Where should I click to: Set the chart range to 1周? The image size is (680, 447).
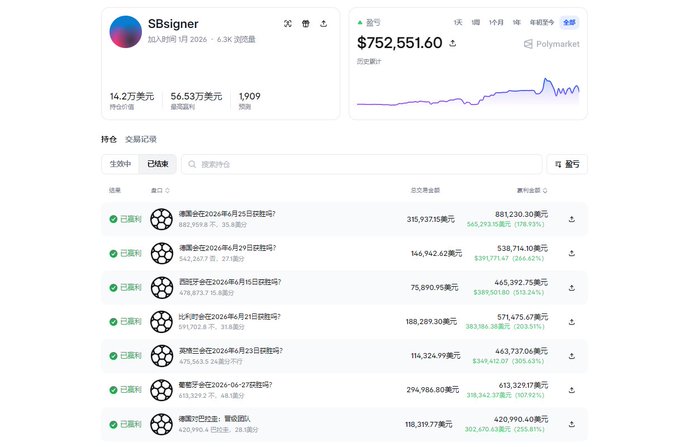pyautogui.click(x=476, y=22)
